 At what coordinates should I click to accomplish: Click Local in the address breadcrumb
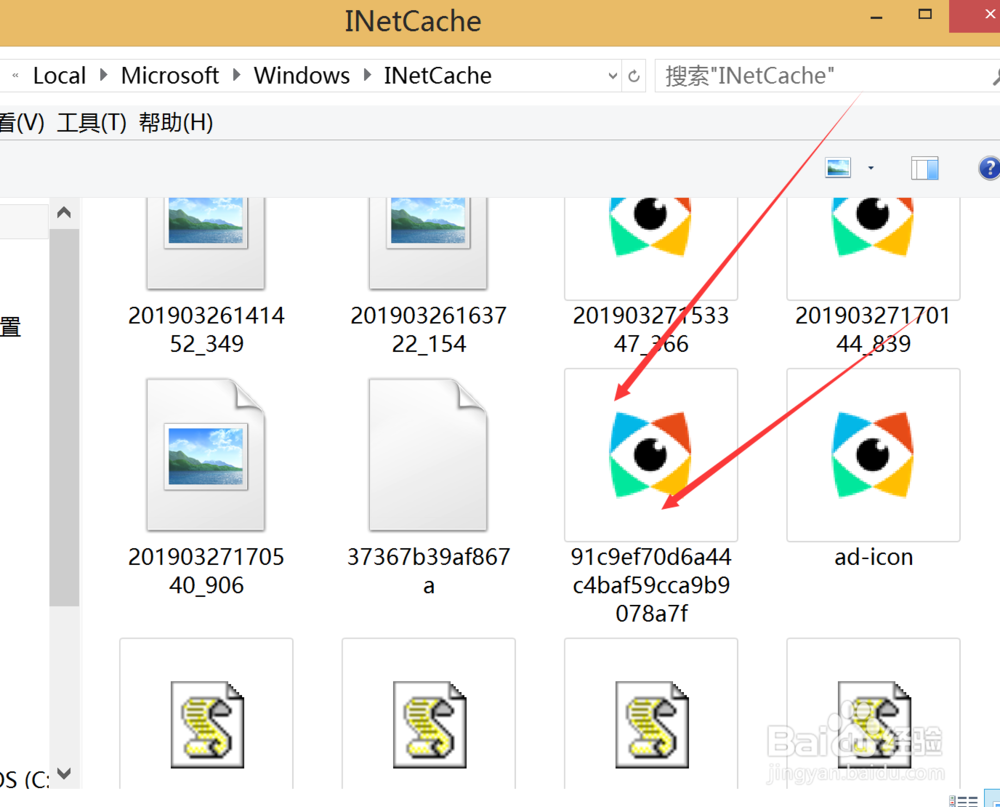[59, 76]
